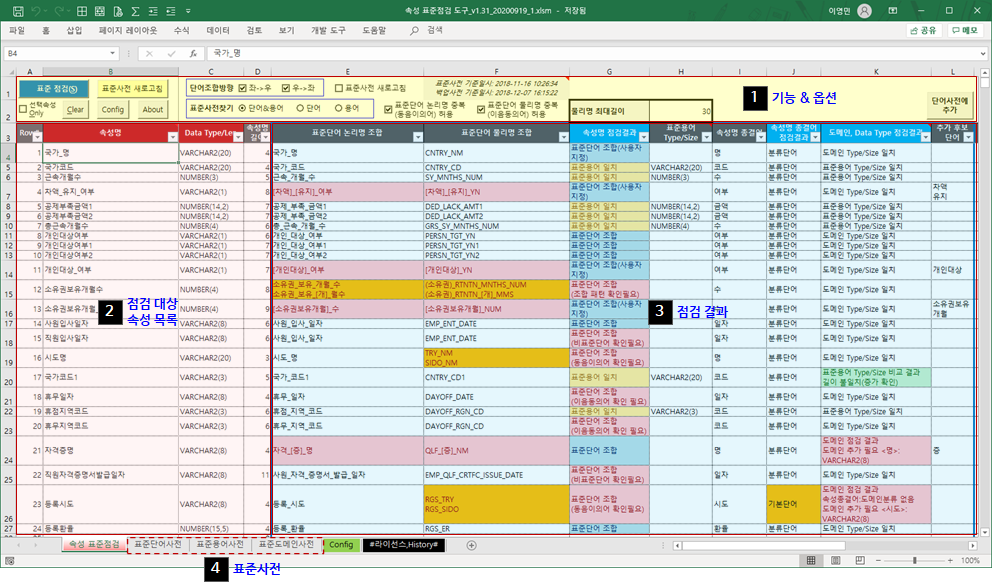Viewport: 992px width, 588px height.
Task: Add a new sheet with plus icon
Action: 471,545
